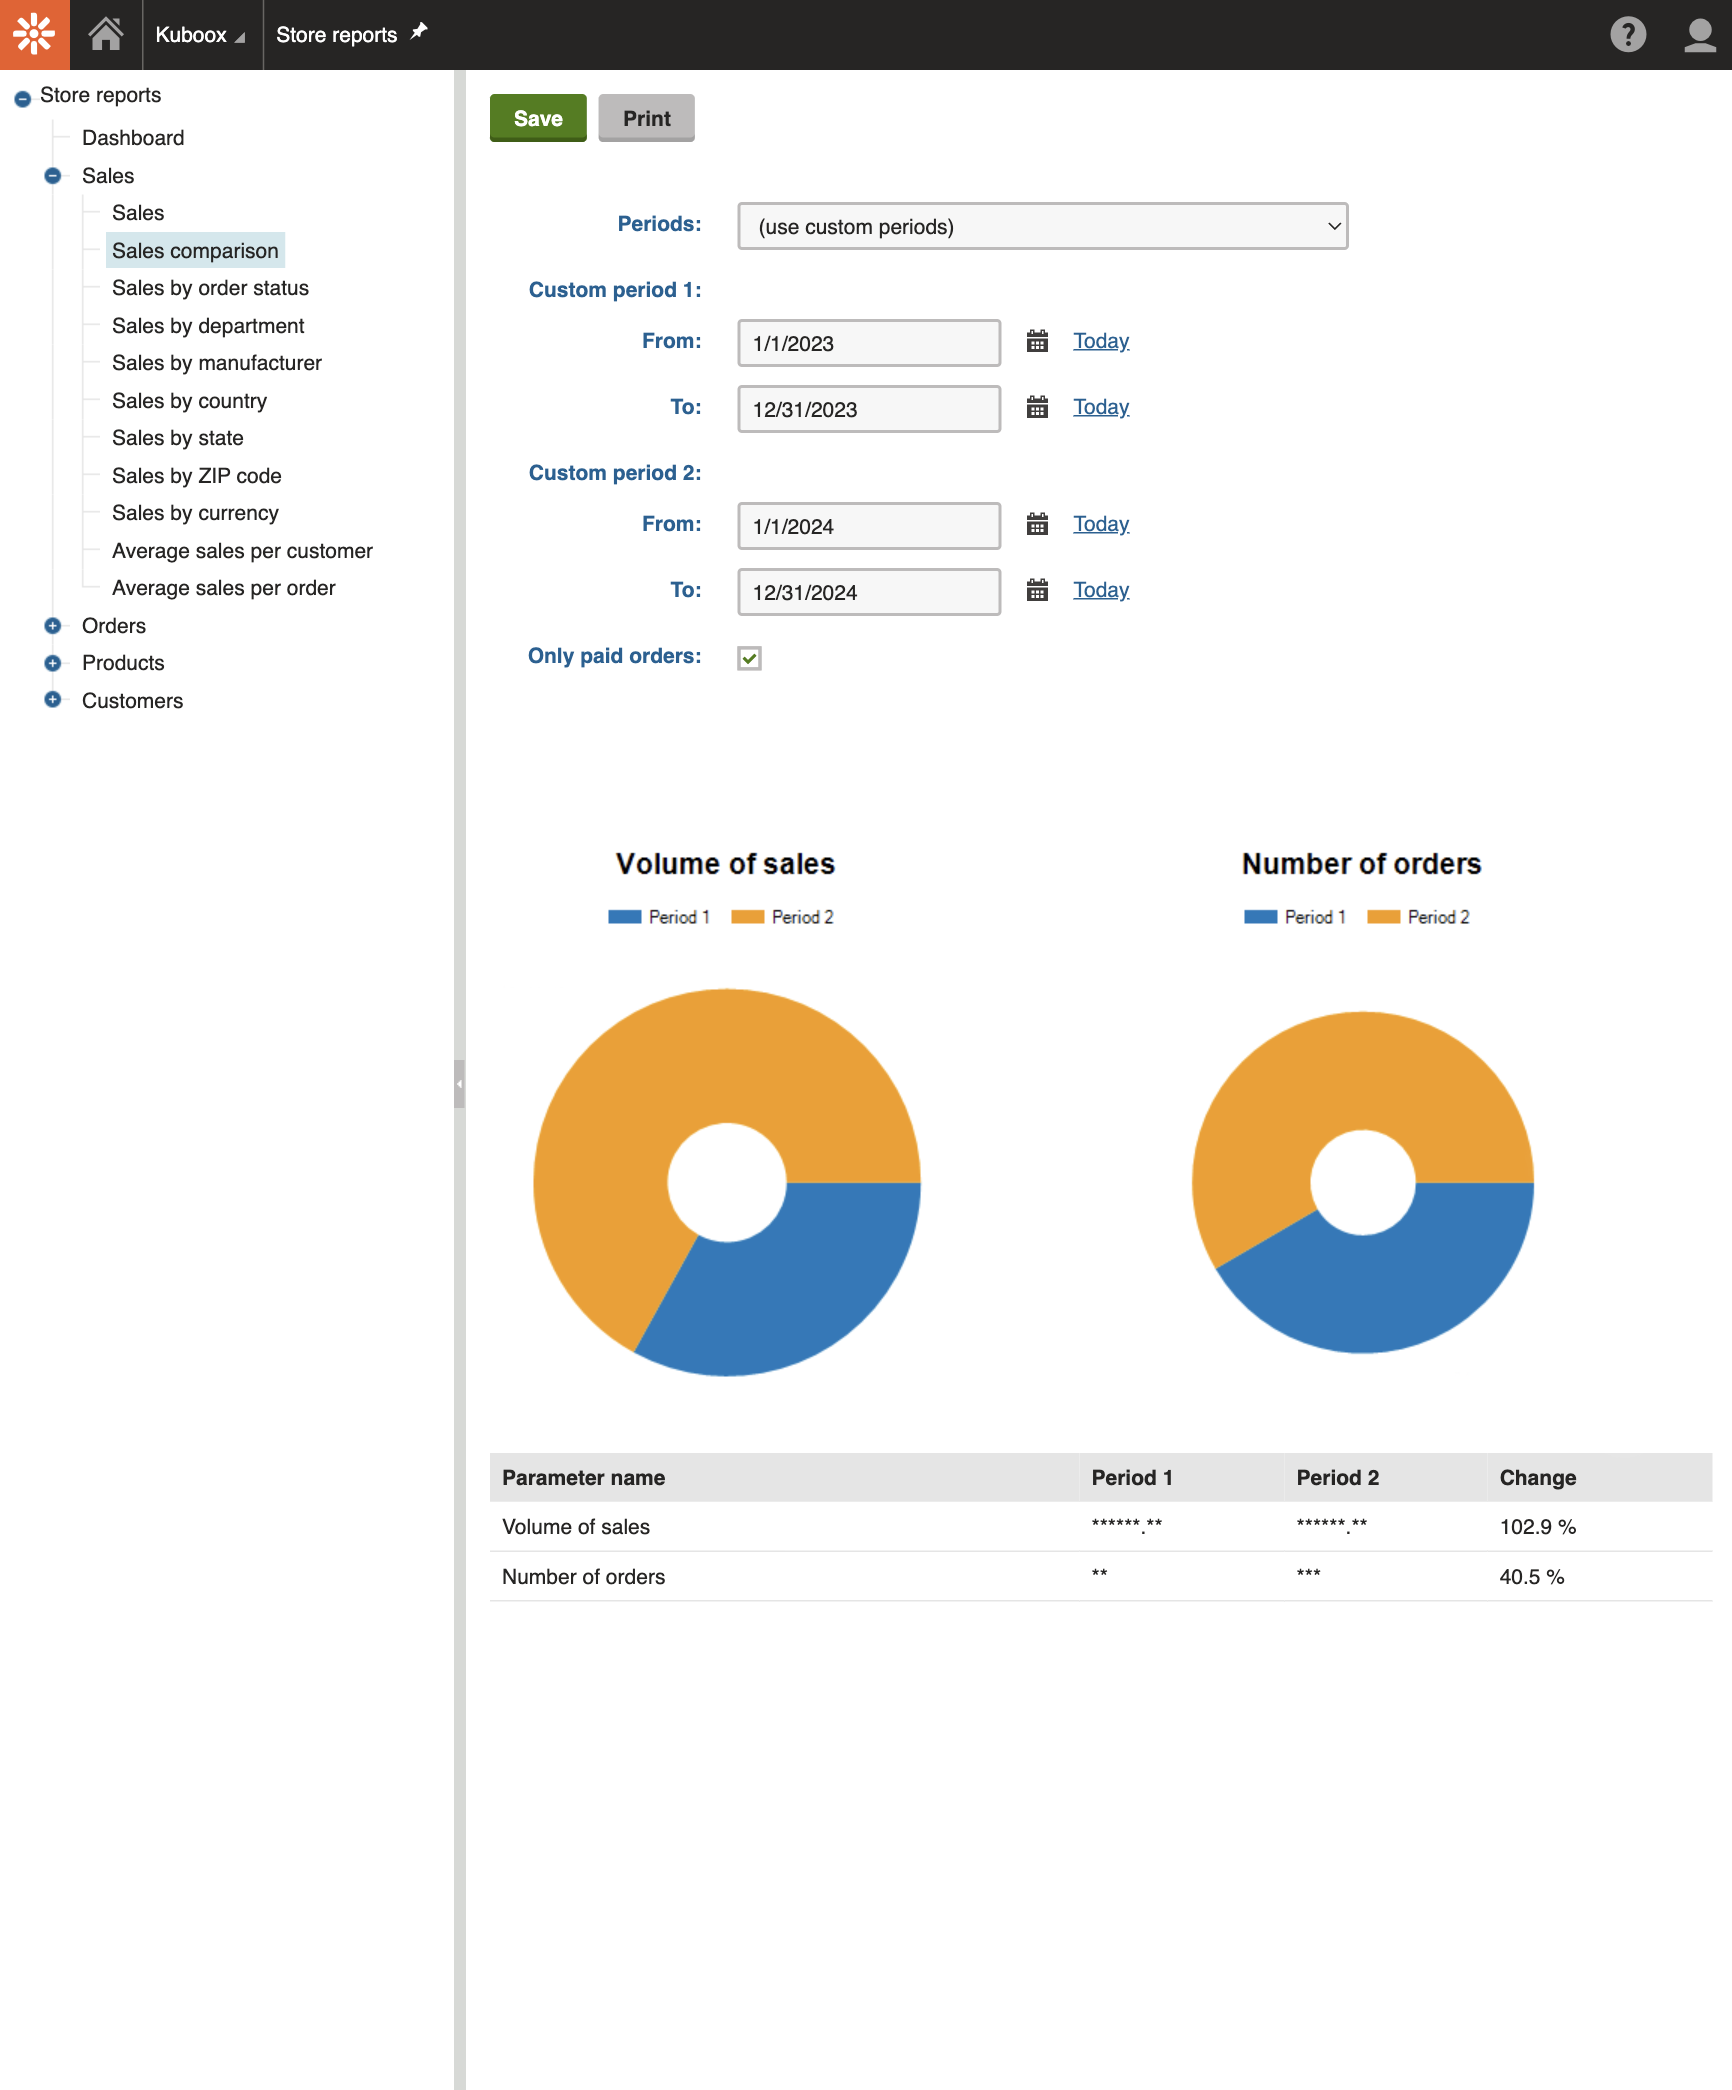Open calendar for period 1 To date
The height and width of the screenshot is (2090, 1732).
[1037, 408]
